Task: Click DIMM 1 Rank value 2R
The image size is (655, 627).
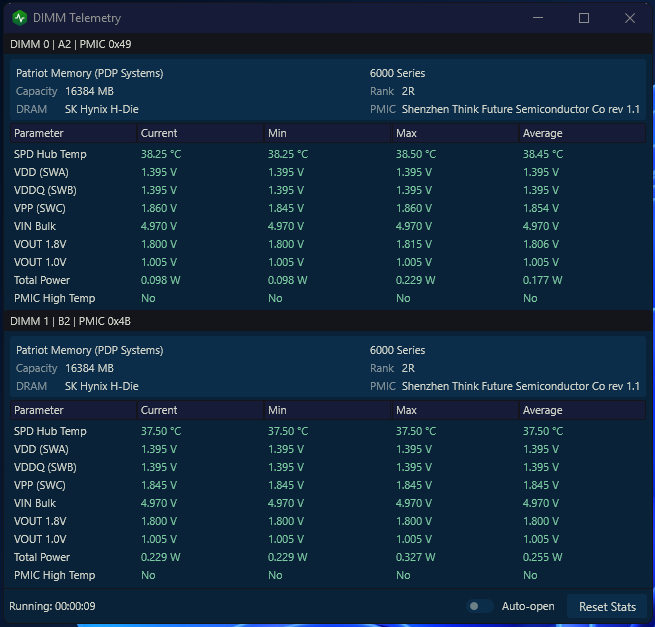Action: (x=408, y=368)
